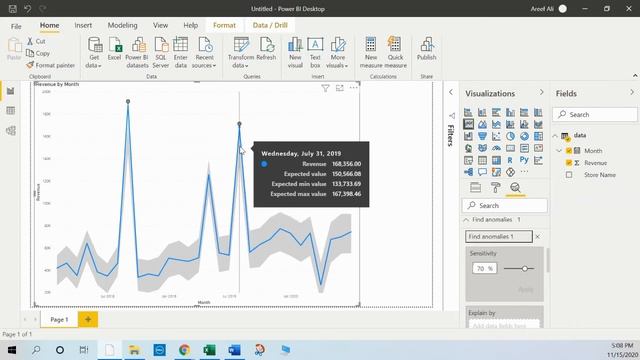
Task: Collapse the Find anomalies section
Action: point(467,220)
